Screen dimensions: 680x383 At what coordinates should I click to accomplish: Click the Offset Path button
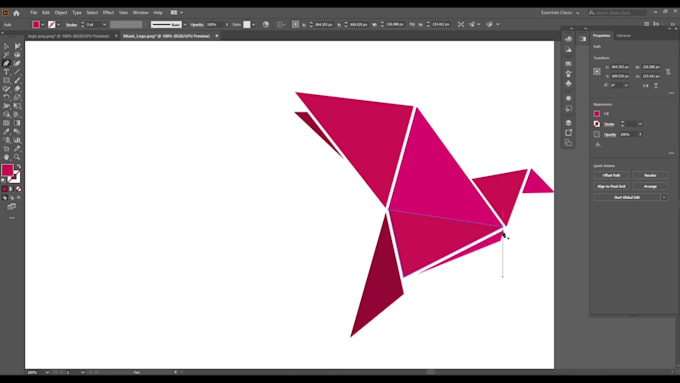[611, 175]
